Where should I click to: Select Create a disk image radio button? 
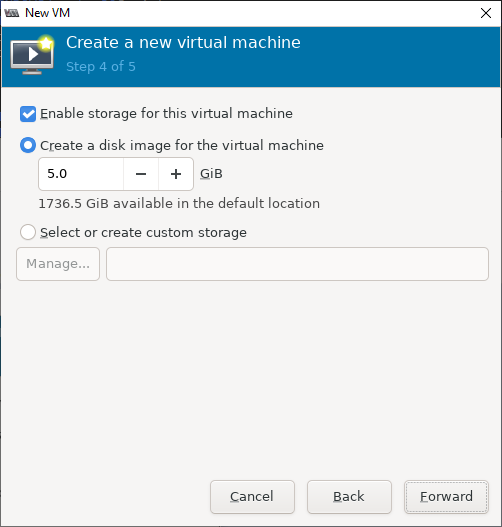(x=28, y=146)
